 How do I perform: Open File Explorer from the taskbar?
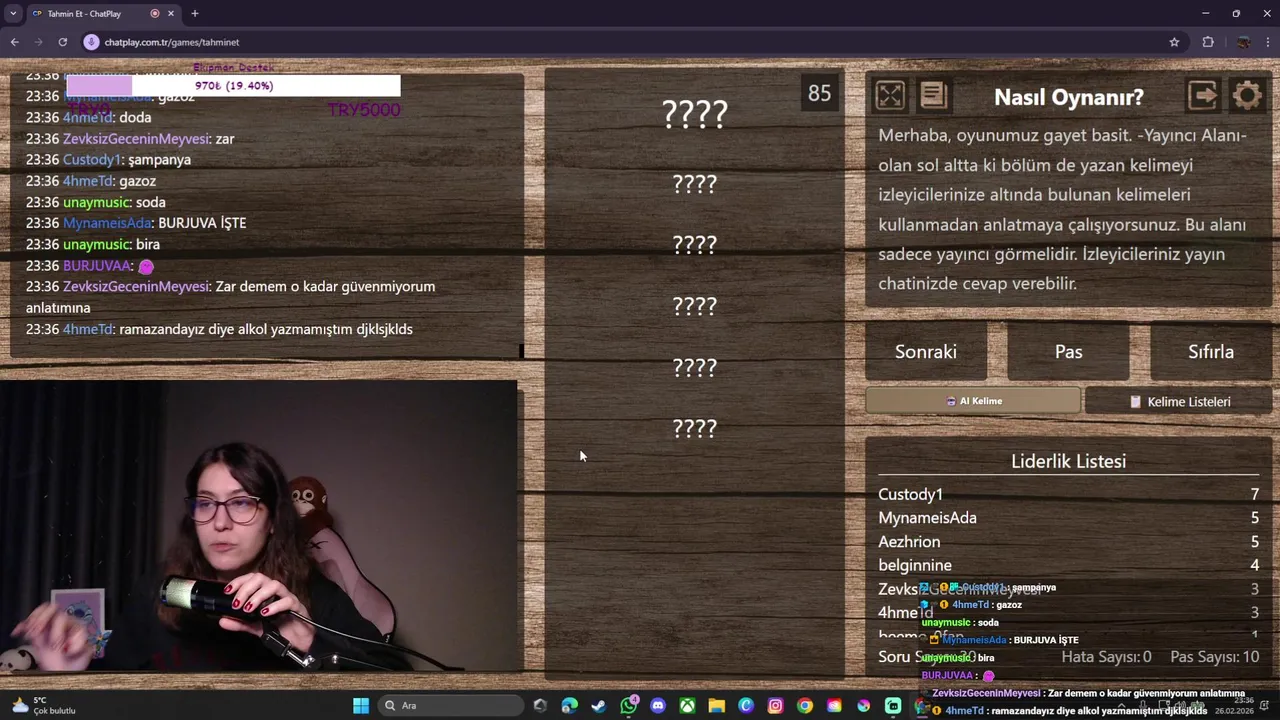pos(717,706)
